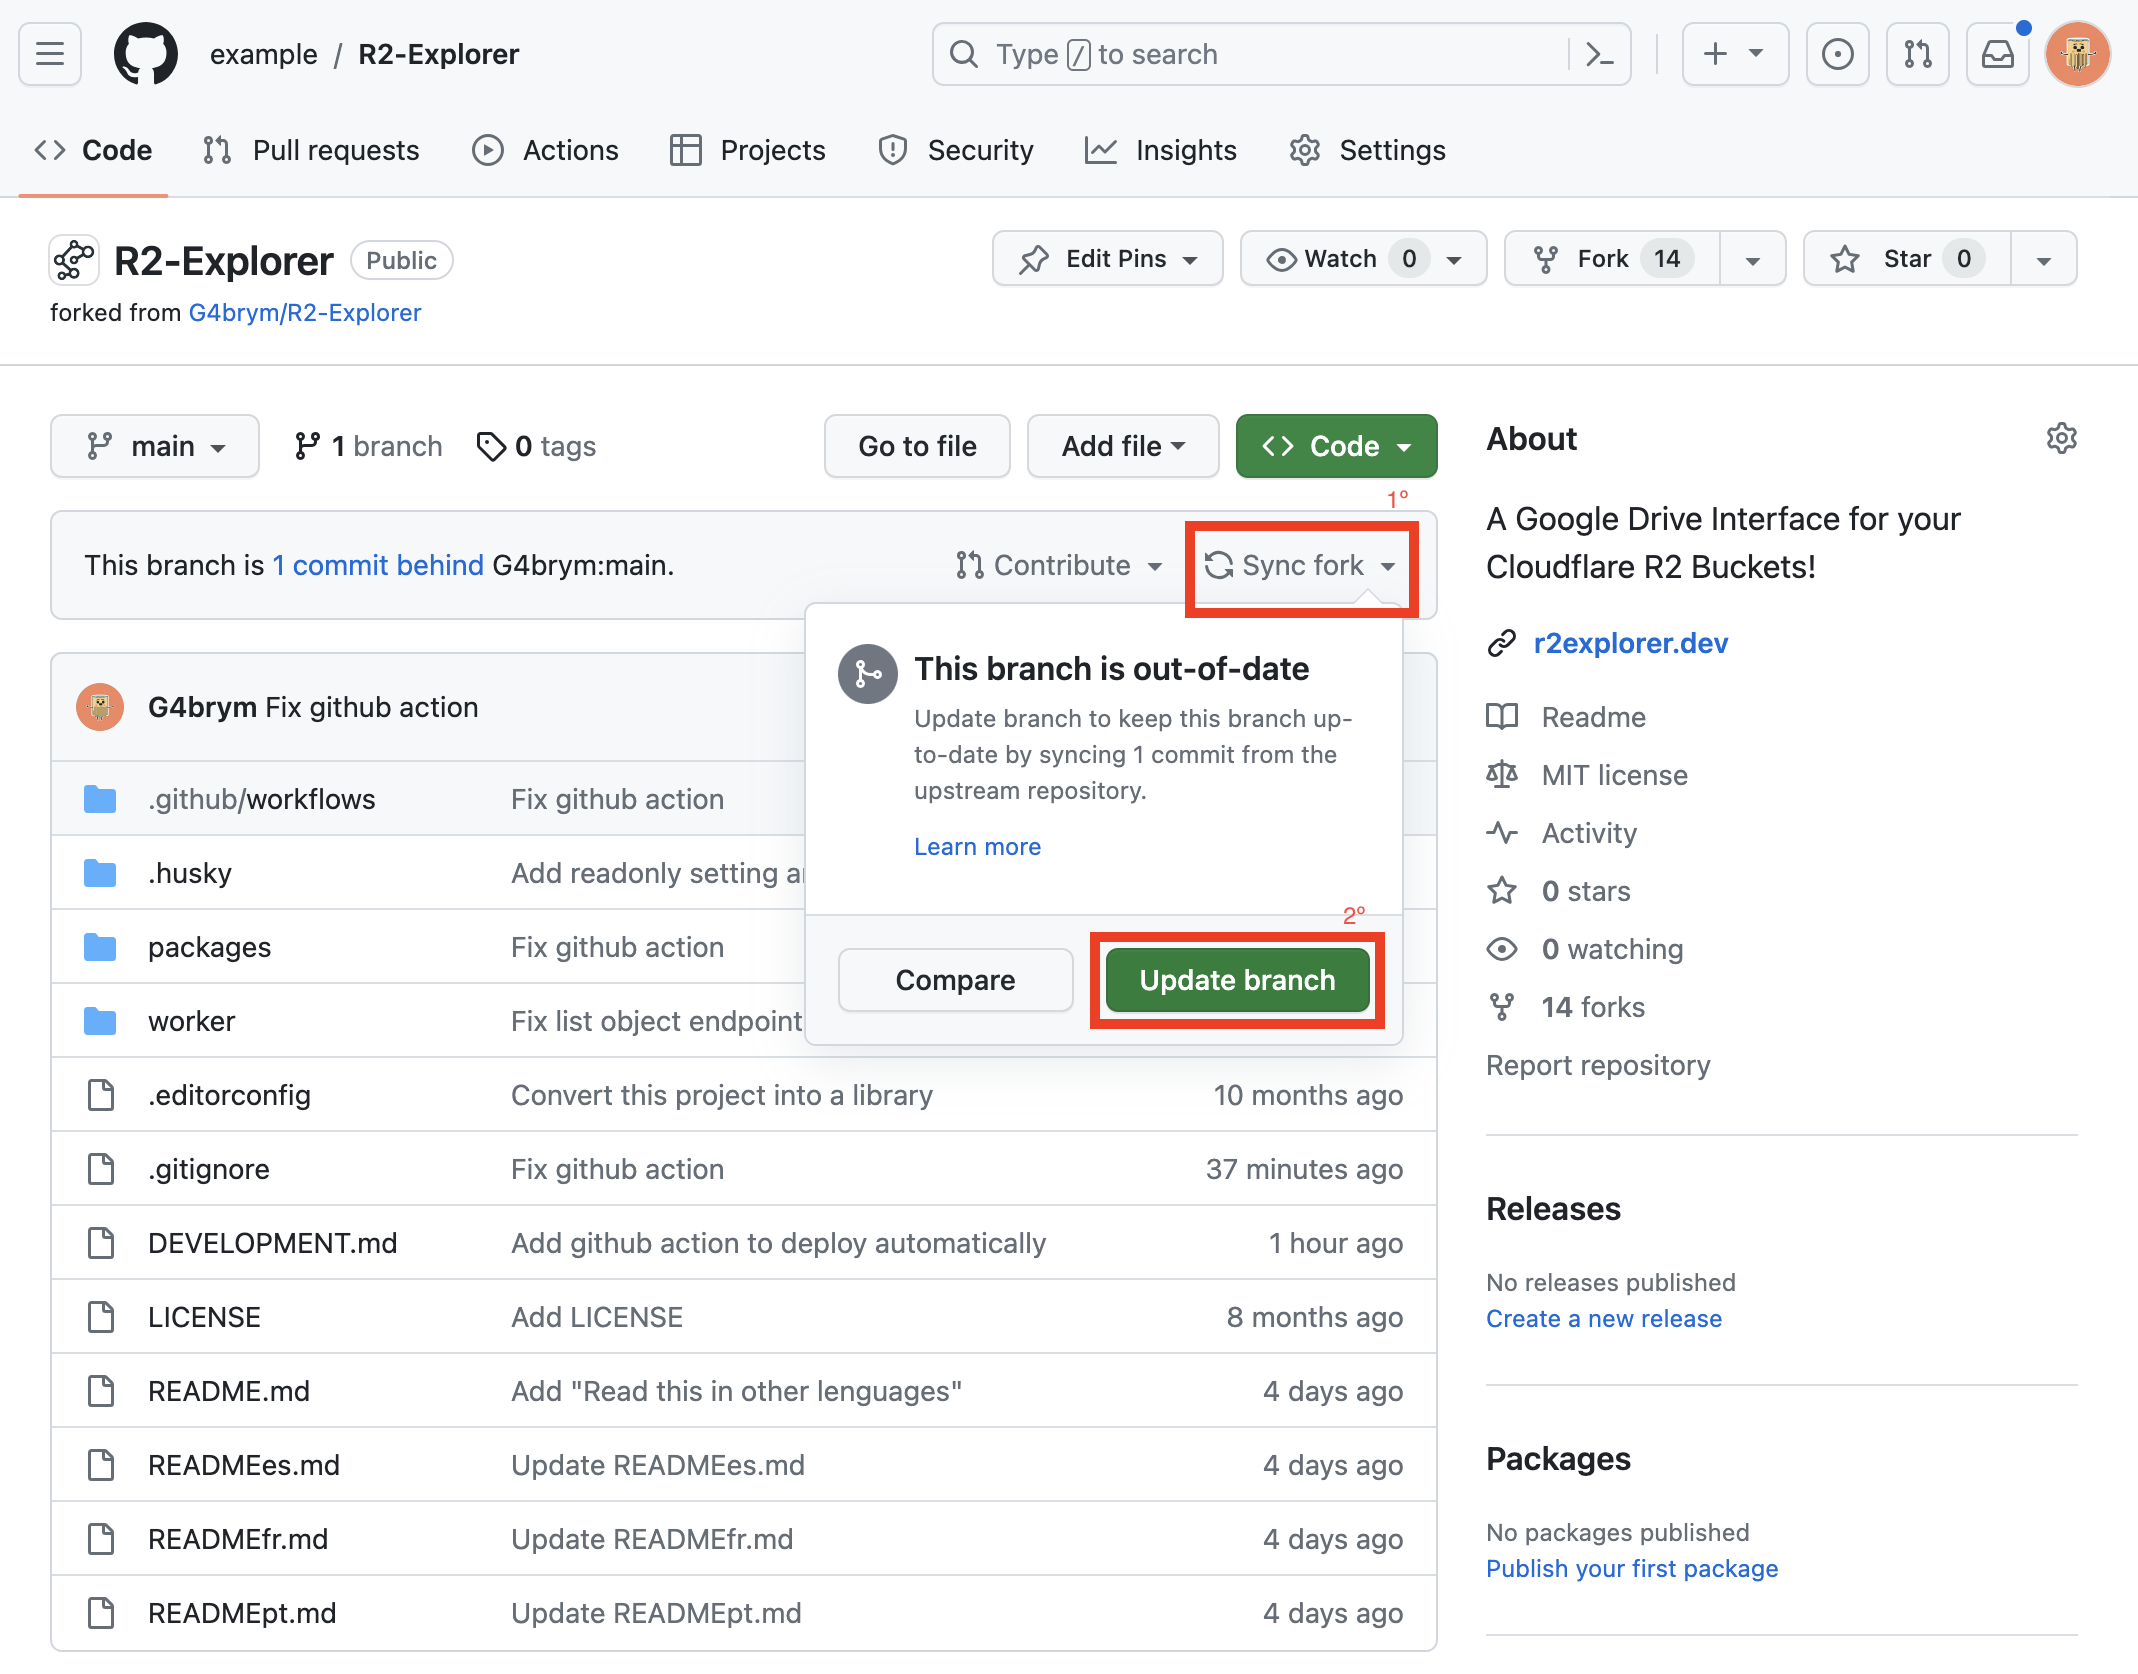Open the user avatar menu

(x=2077, y=54)
